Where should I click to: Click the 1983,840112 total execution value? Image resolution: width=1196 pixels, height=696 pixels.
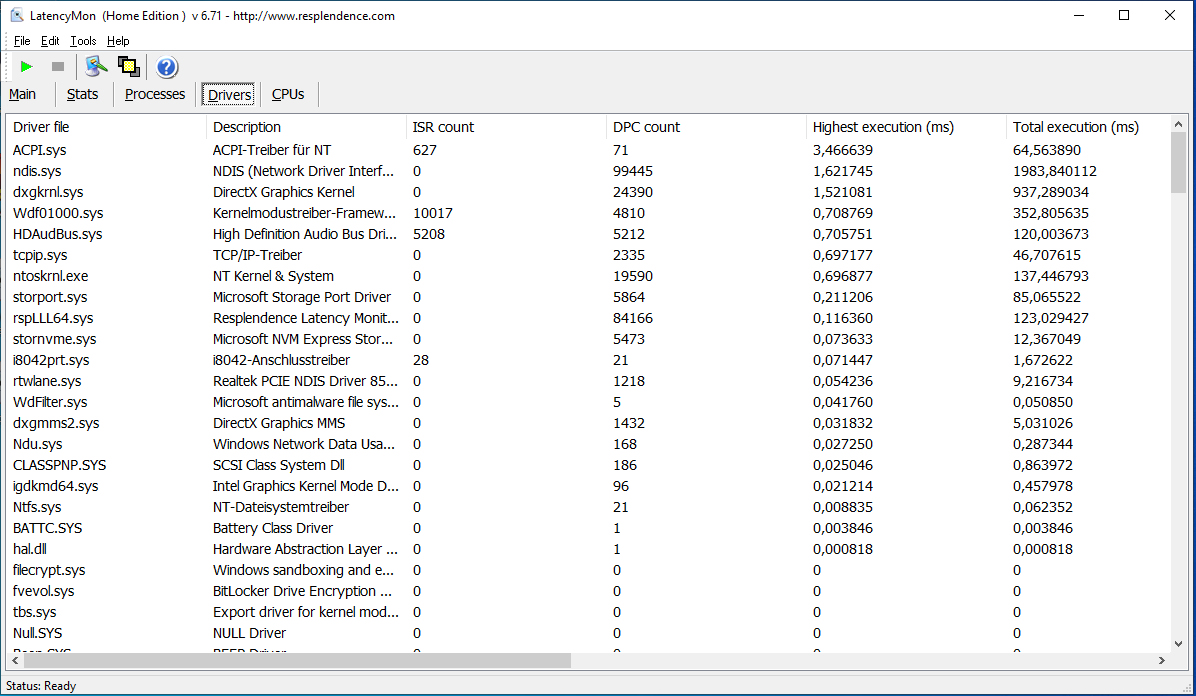[x=1055, y=171]
